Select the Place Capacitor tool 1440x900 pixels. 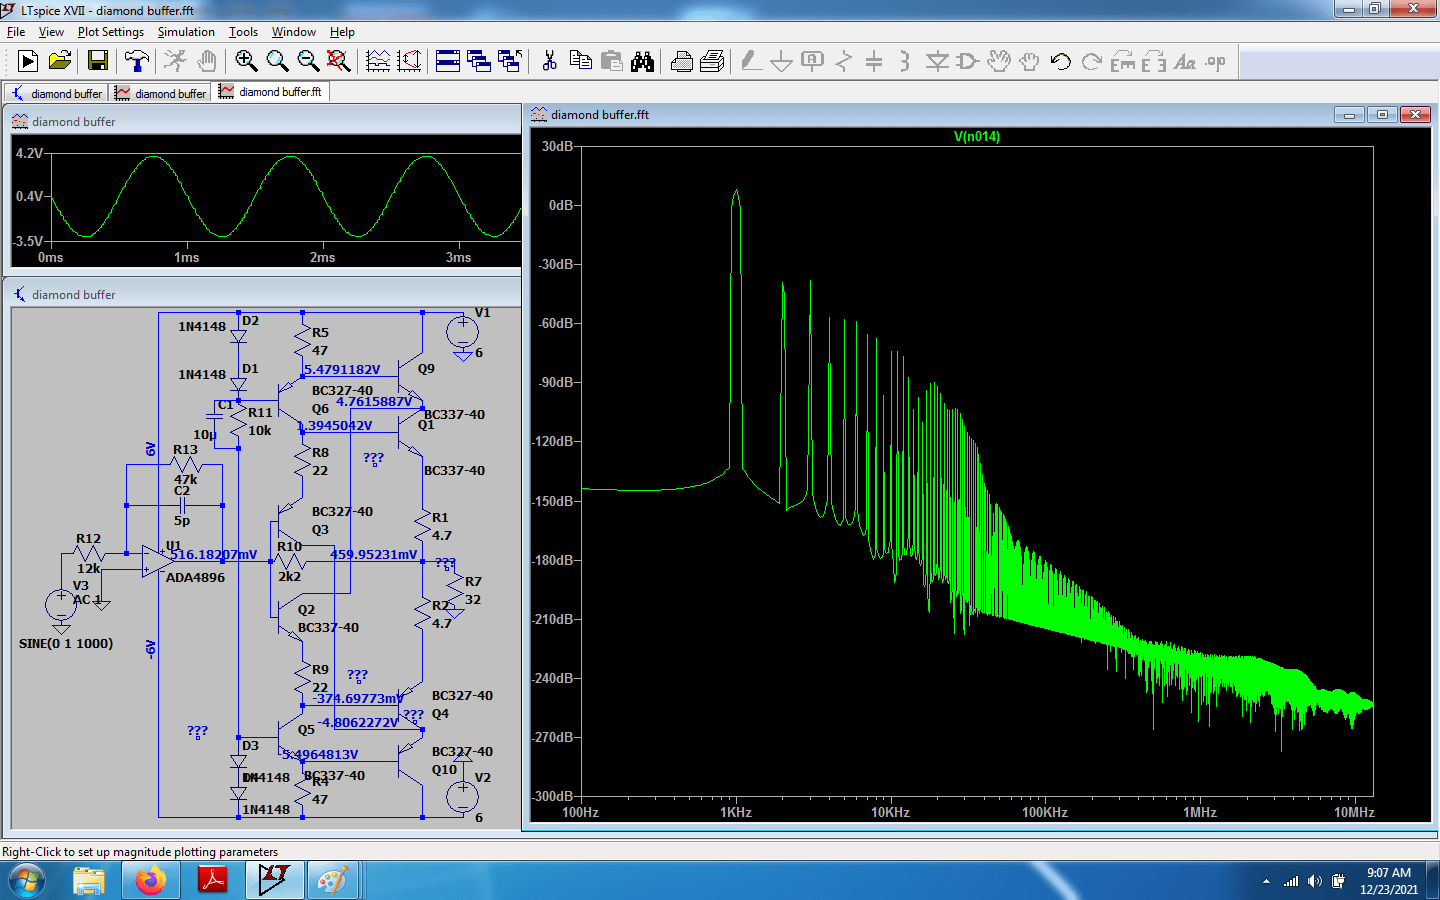pyautogui.click(x=874, y=62)
